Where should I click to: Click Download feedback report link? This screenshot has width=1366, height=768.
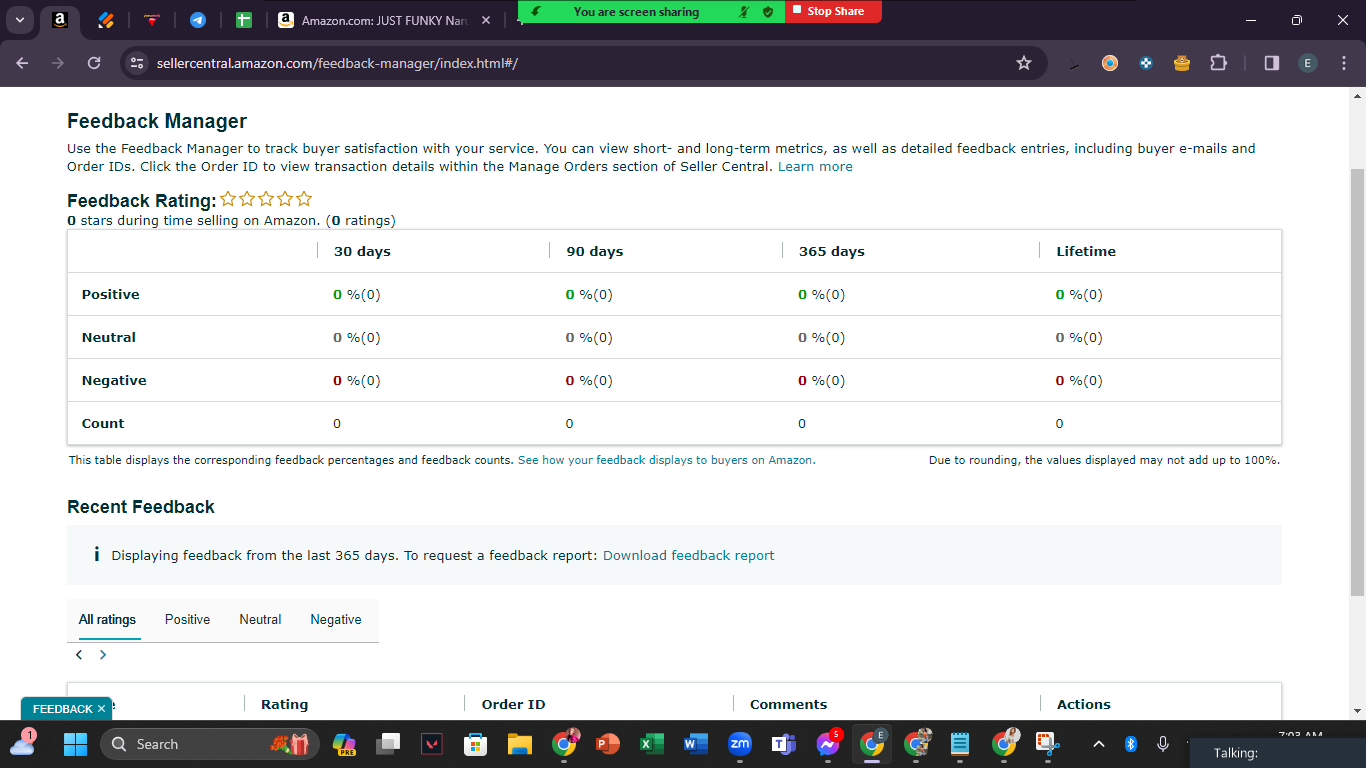(x=688, y=555)
